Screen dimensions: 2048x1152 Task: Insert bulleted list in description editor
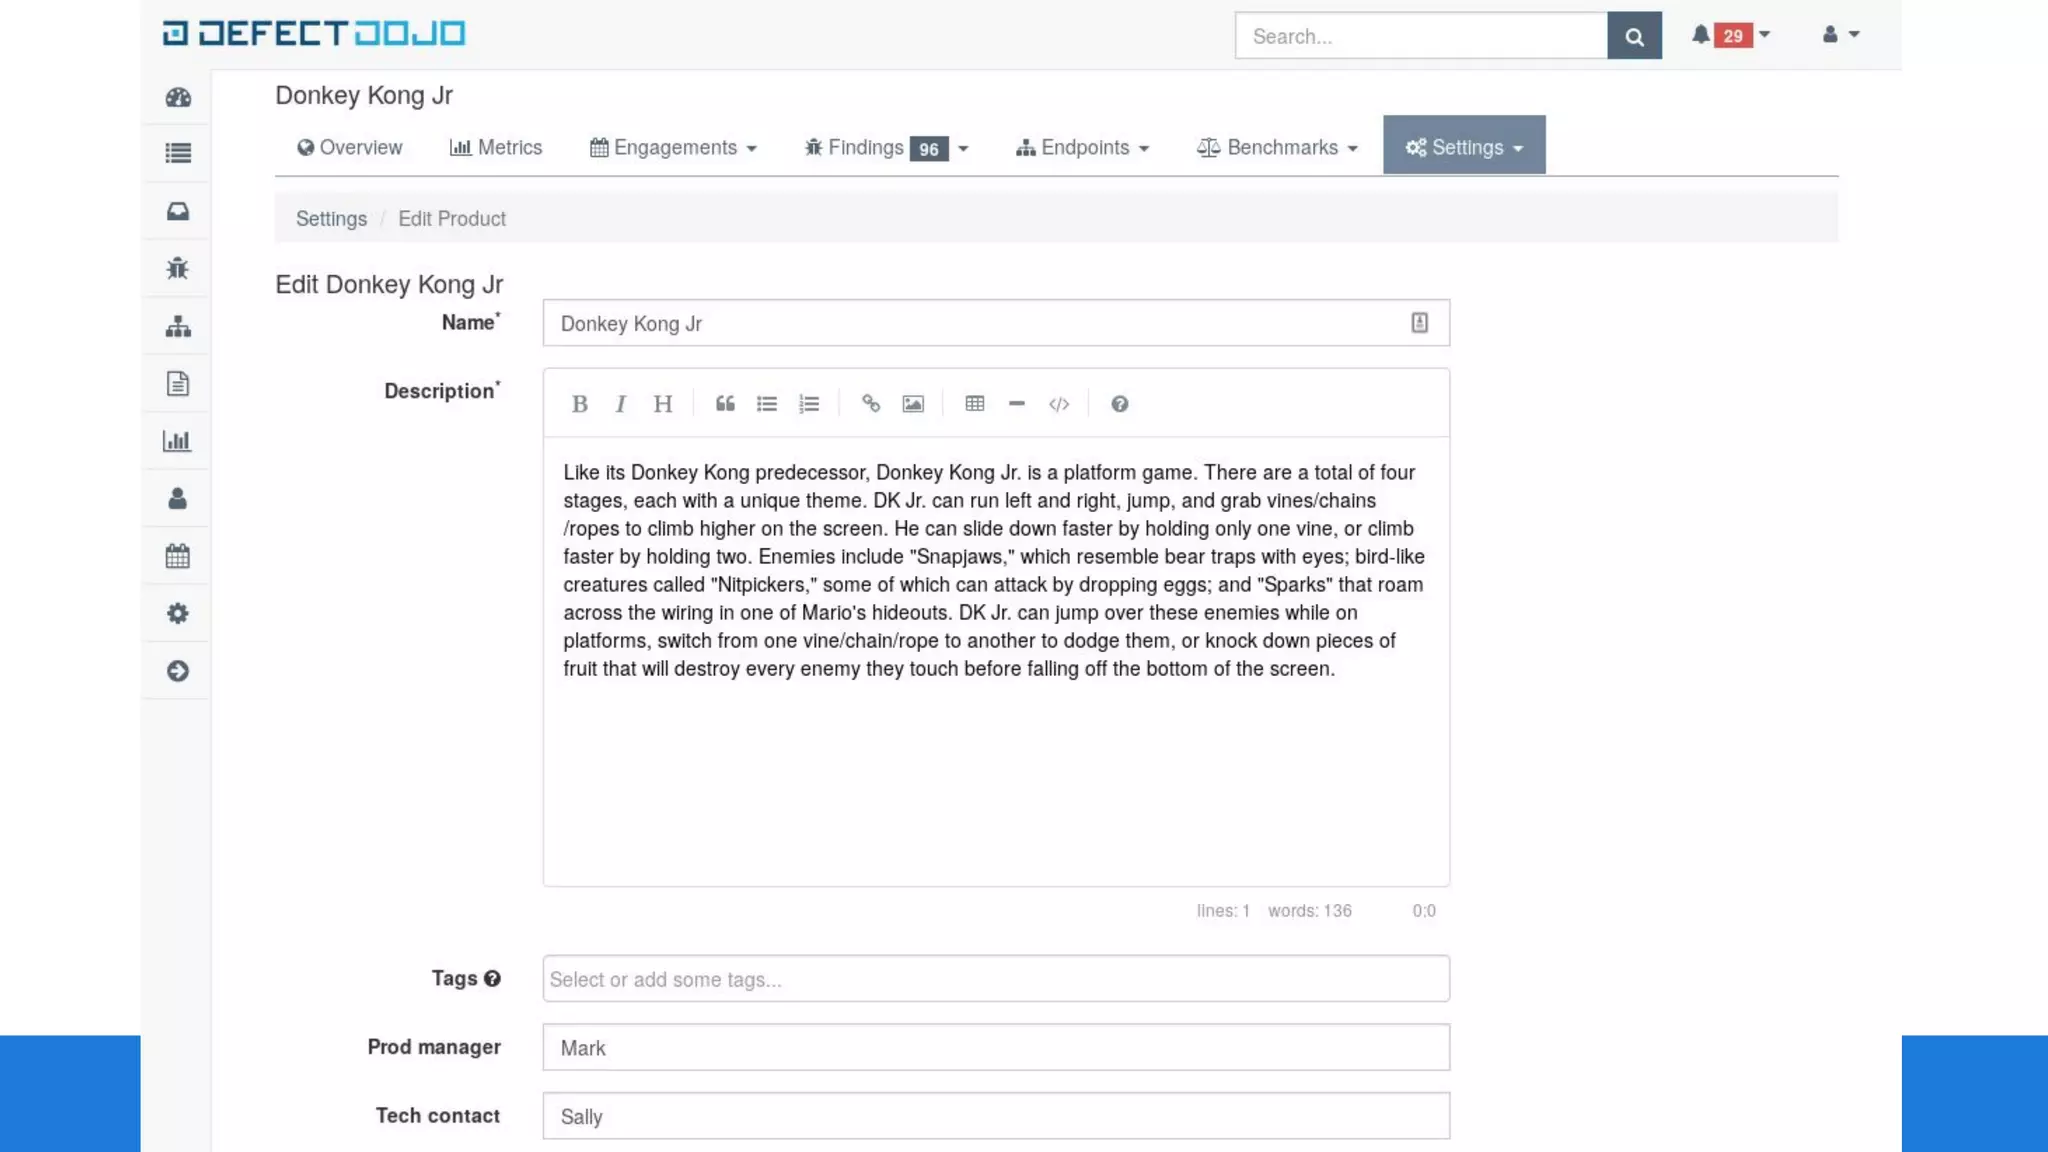767,404
